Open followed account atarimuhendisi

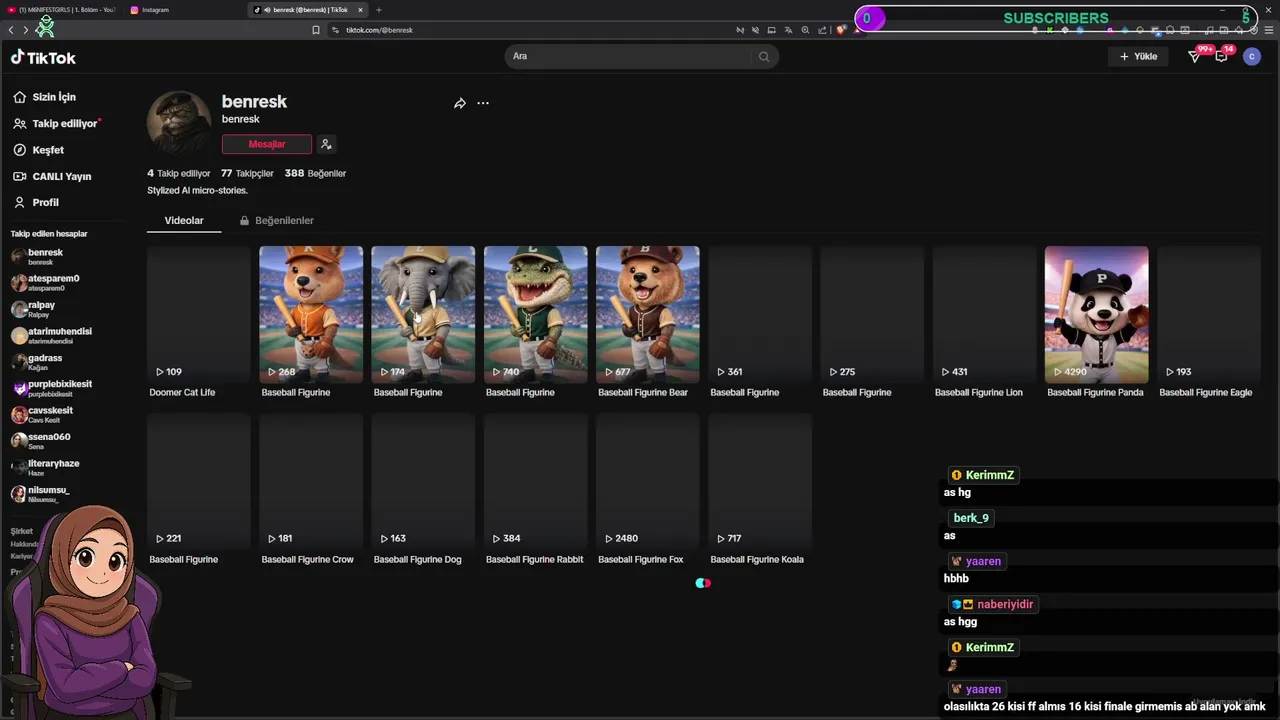click(x=53, y=336)
